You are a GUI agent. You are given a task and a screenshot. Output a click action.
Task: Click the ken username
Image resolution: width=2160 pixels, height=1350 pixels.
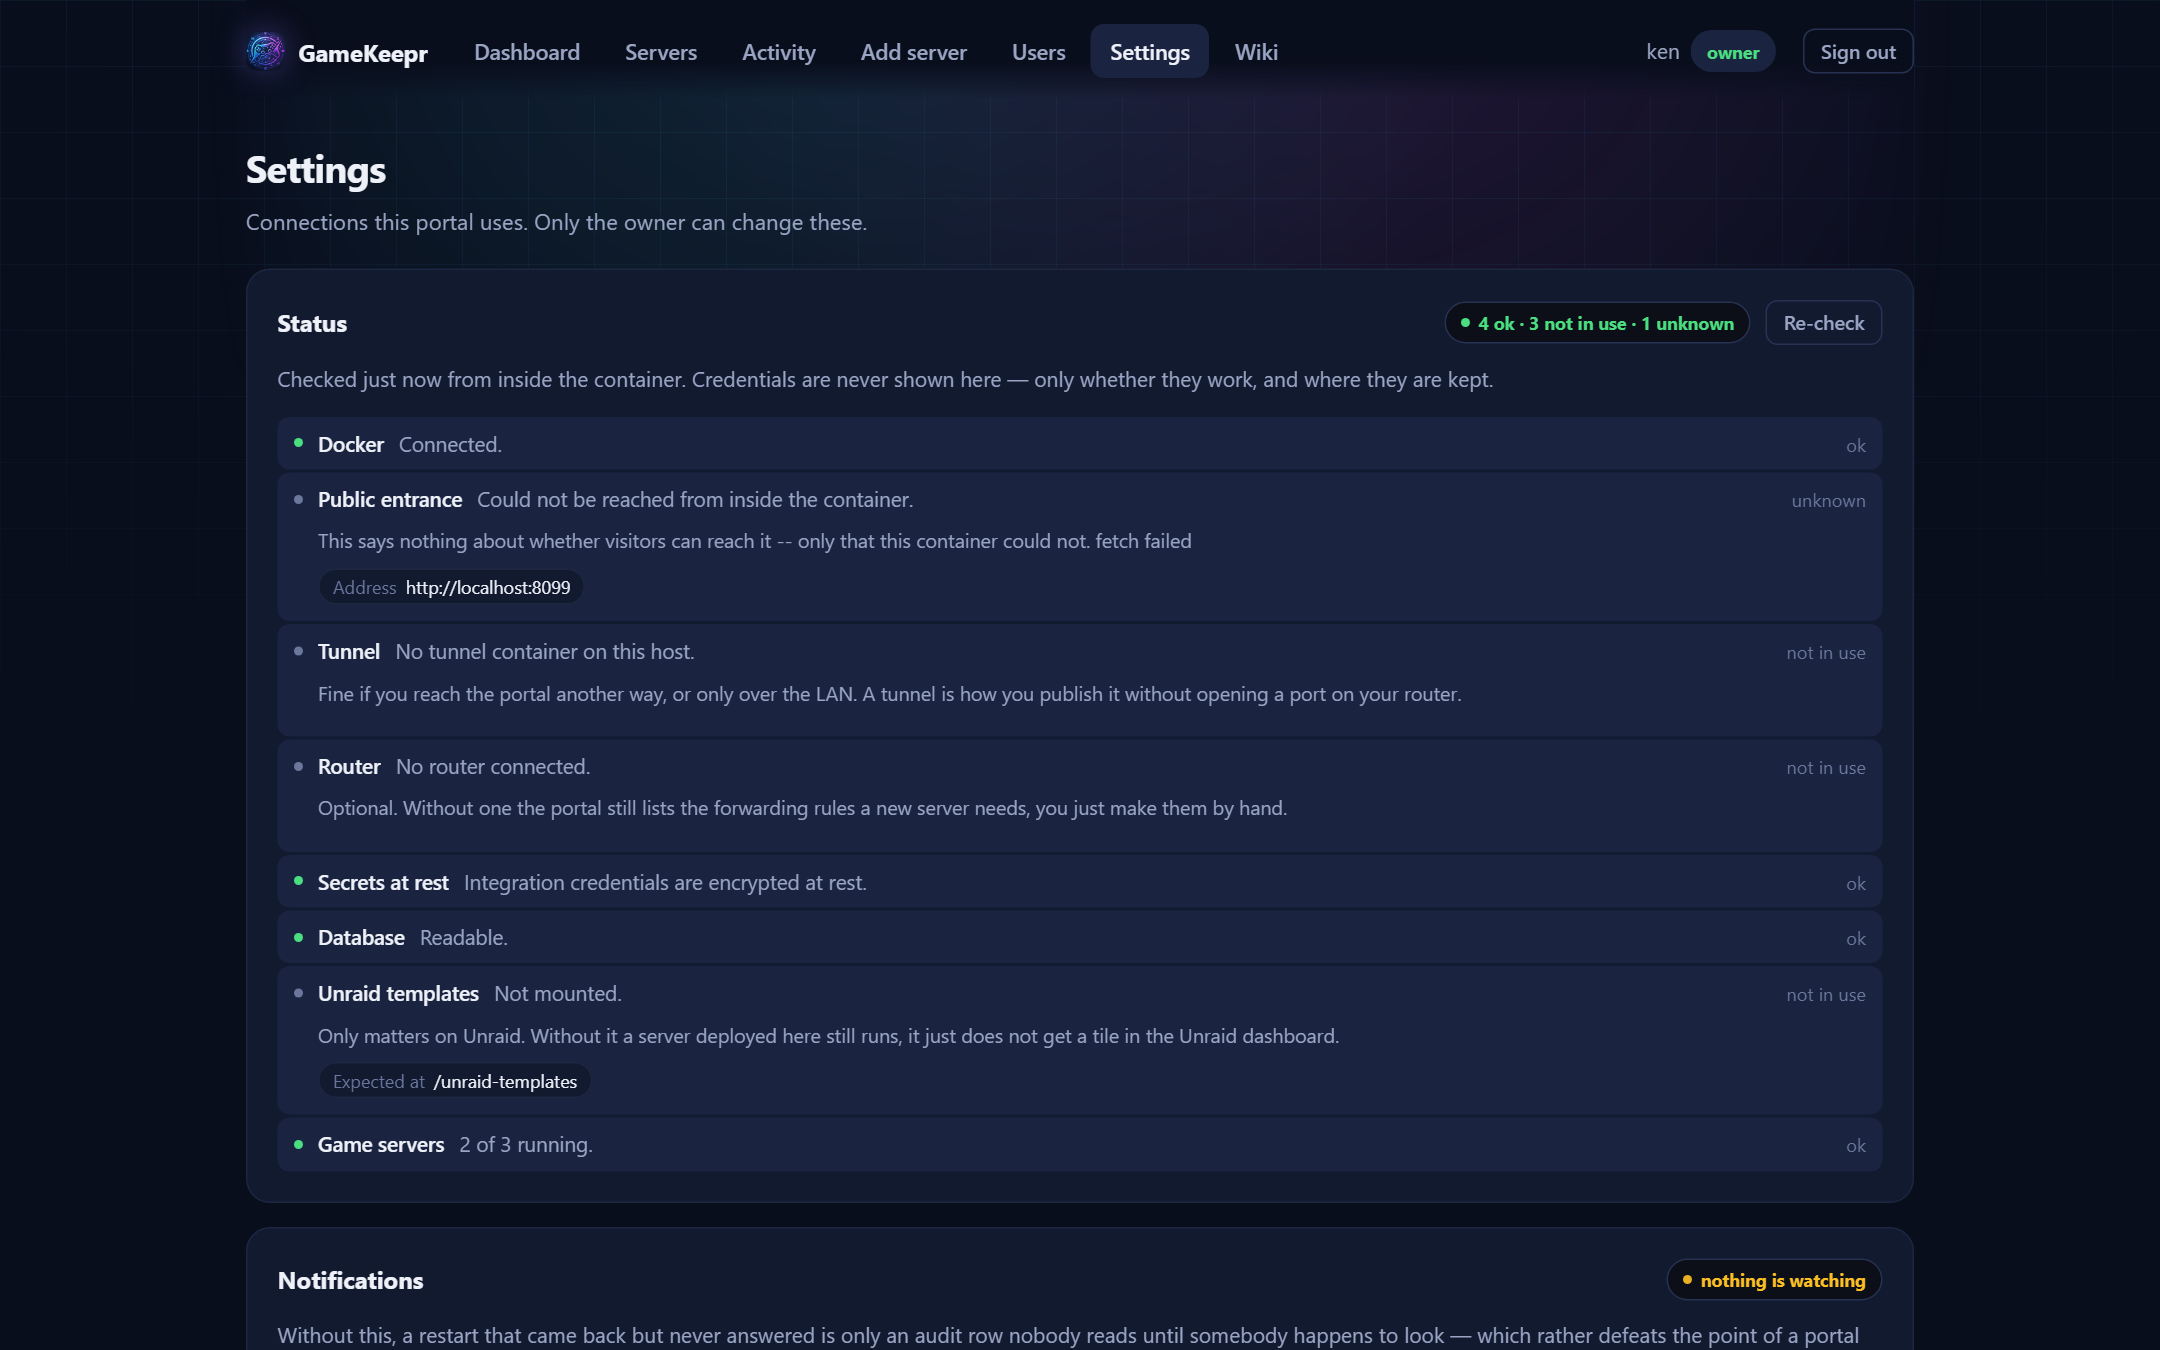point(1662,52)
